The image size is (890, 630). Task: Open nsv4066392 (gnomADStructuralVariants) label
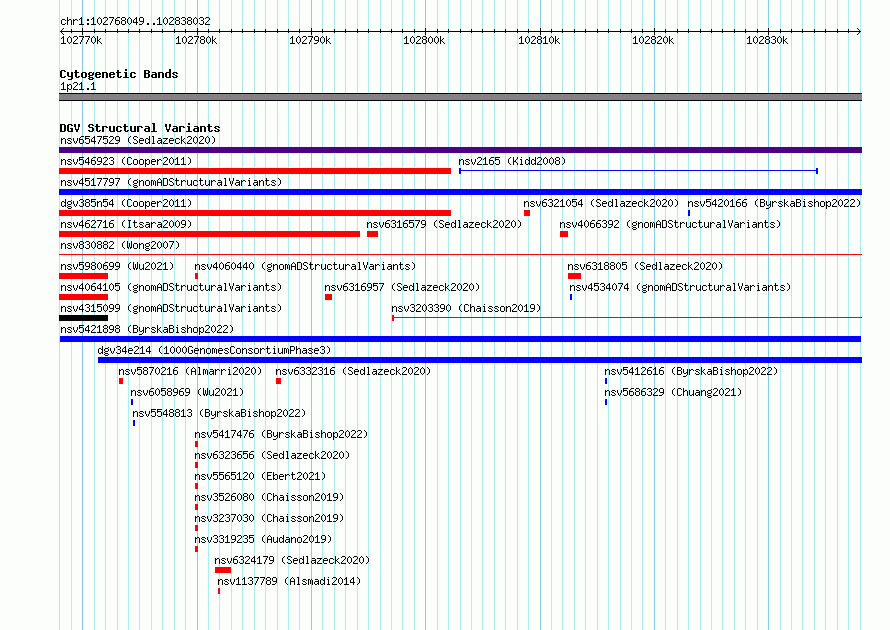pos(670,224)
